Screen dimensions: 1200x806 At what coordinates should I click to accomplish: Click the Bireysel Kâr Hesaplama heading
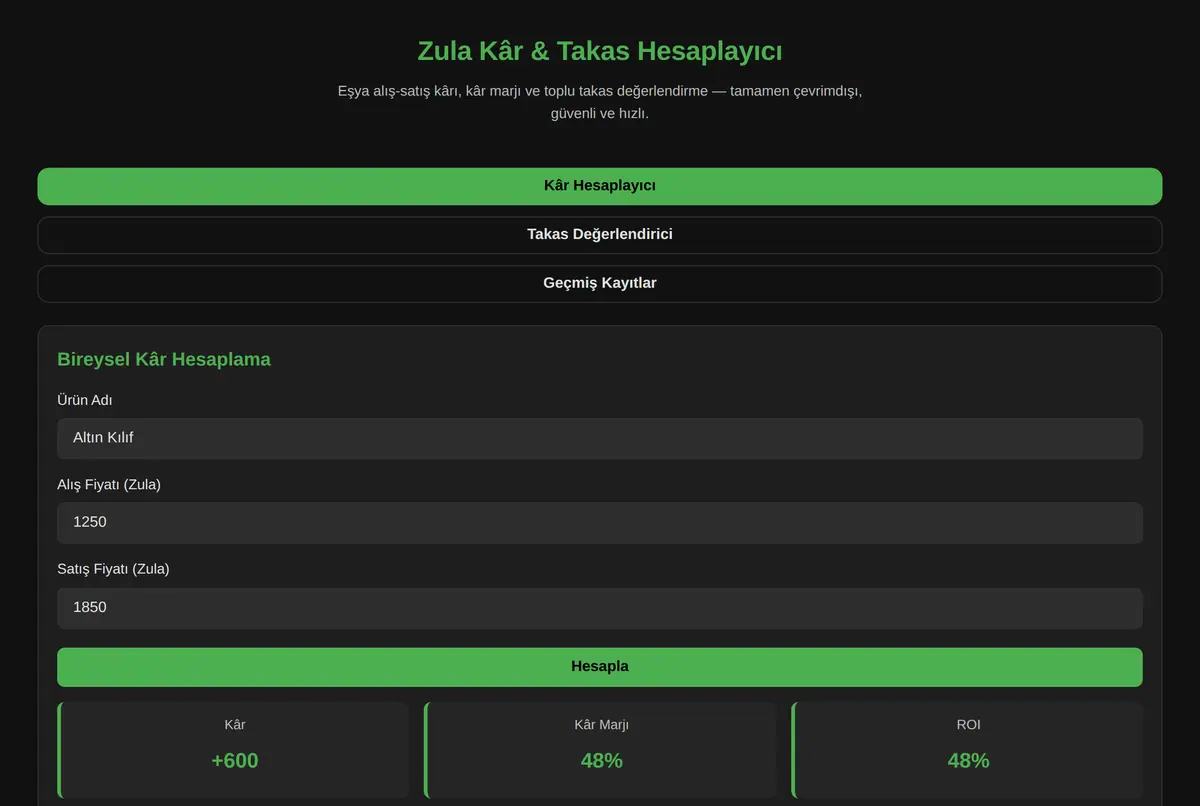tap(164, 359)
